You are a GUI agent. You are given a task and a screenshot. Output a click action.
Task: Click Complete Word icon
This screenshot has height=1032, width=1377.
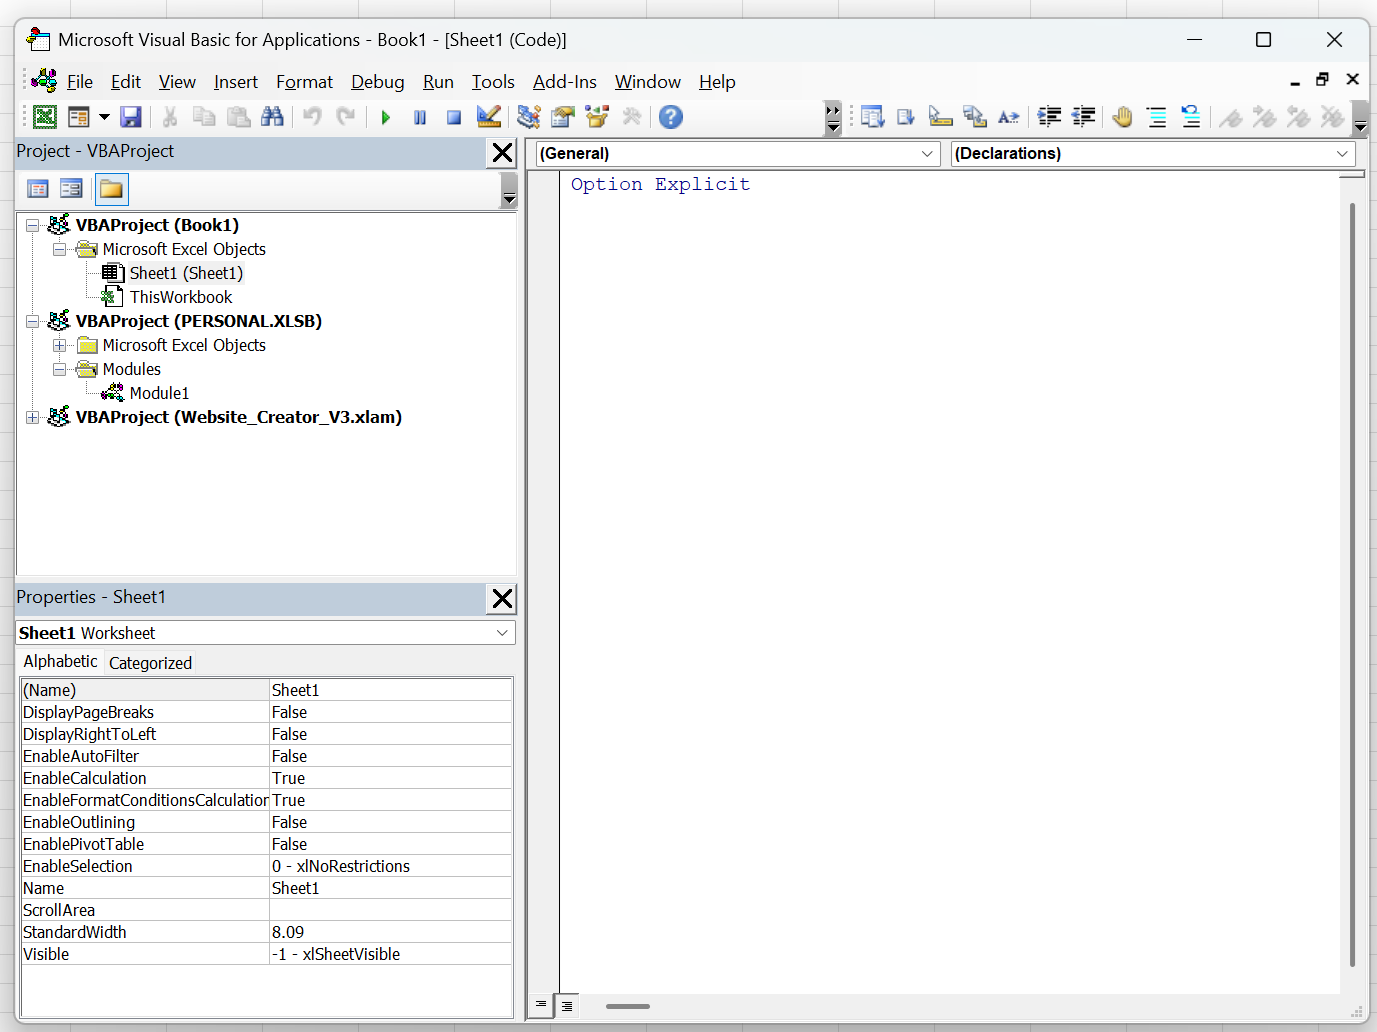coord(1008,117)
